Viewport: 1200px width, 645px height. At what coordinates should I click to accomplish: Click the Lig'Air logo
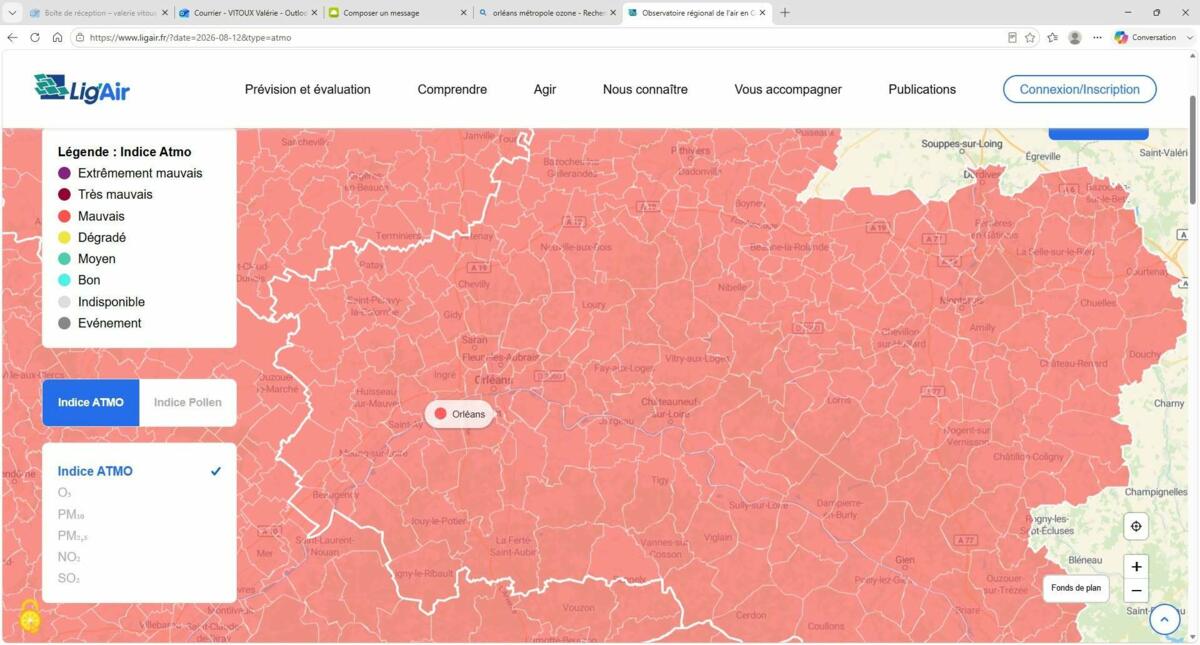[x=82, y=89]
